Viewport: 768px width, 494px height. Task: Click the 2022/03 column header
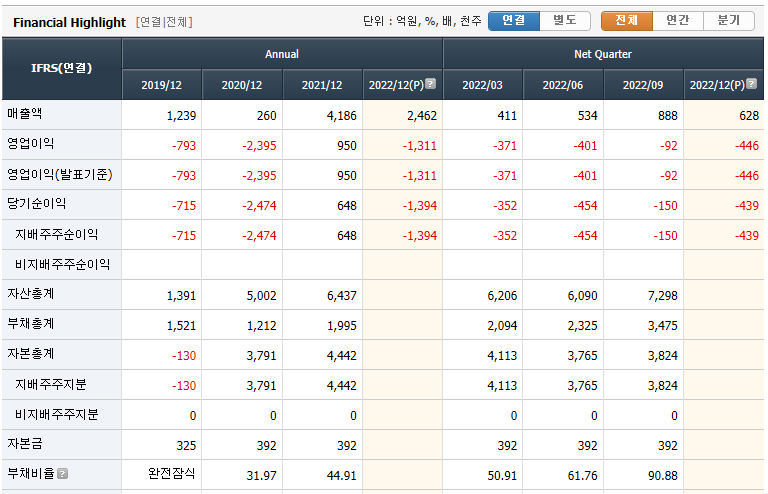(x=482, y=85)
